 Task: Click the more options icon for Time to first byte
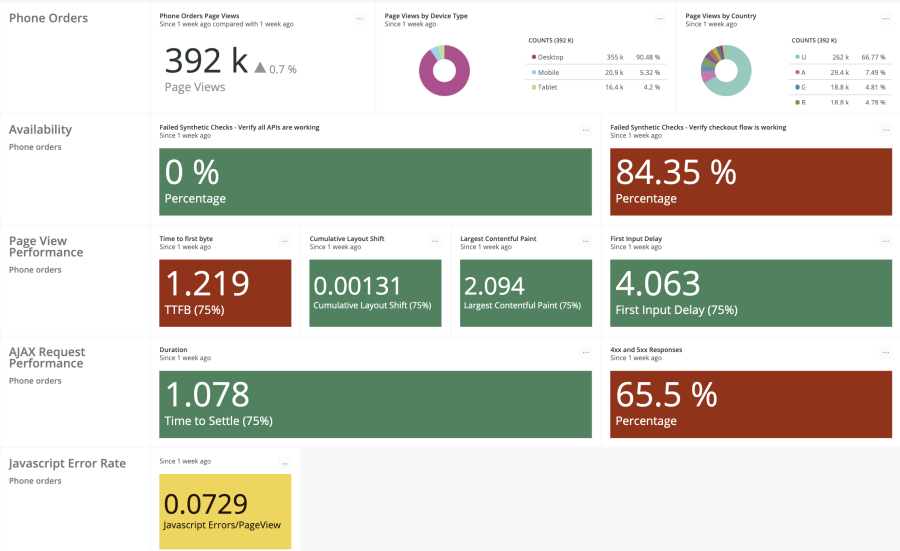(284, 241)
